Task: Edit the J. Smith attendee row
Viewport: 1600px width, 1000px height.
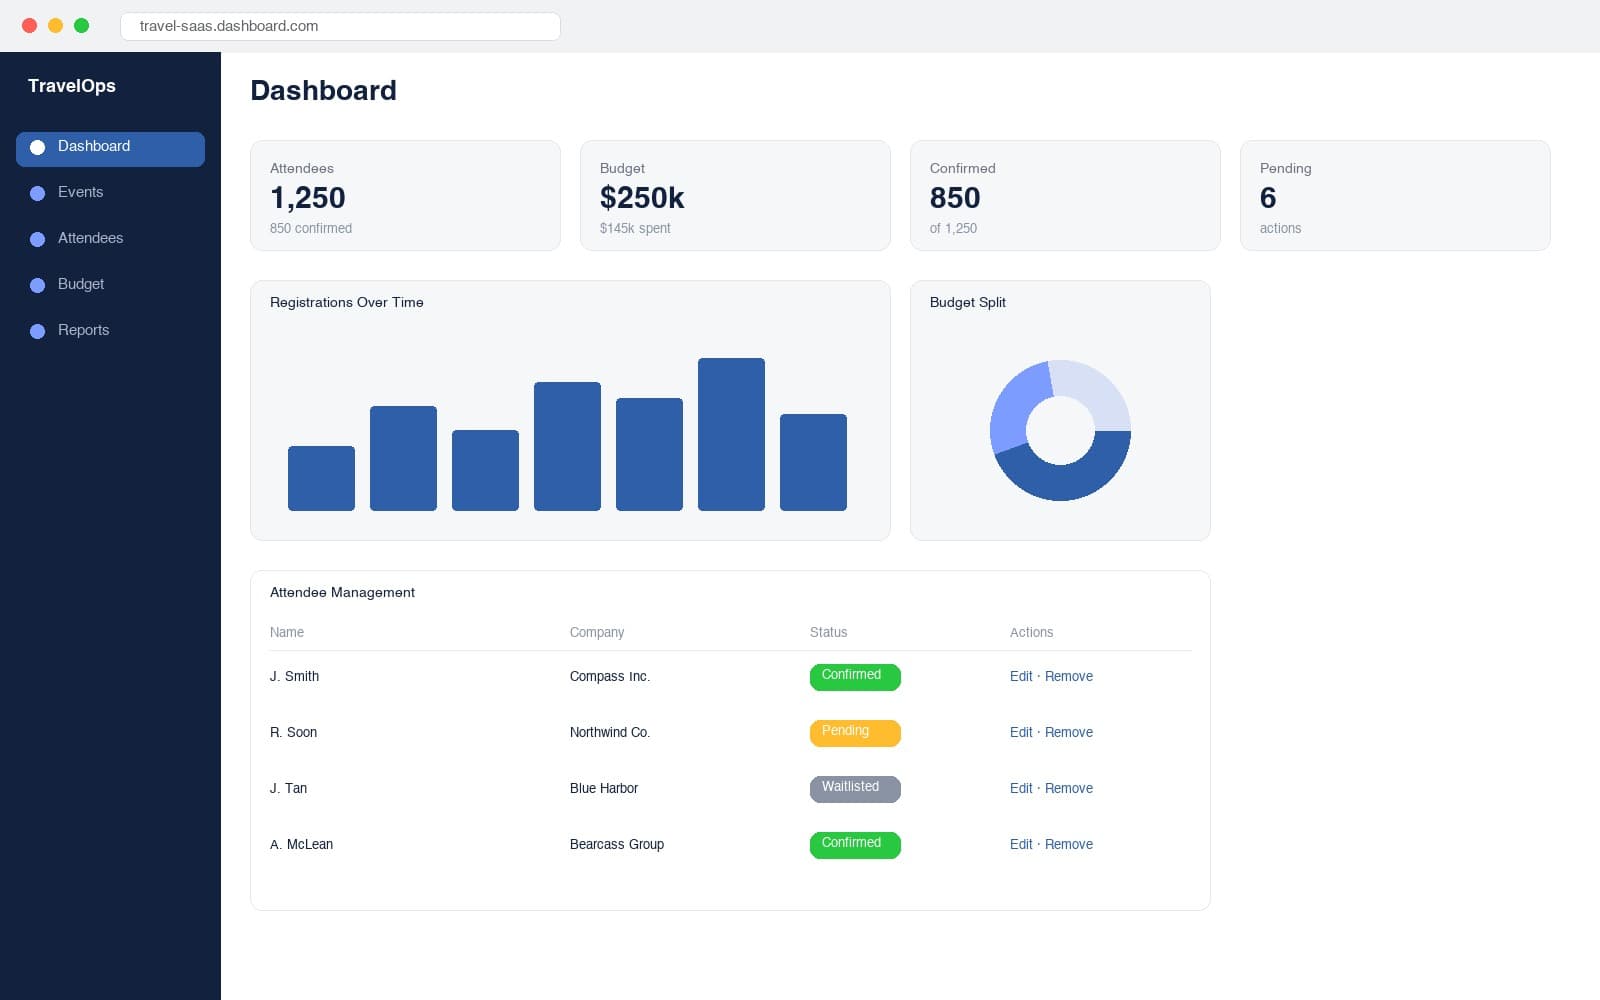Action: tap(1021, 676)
